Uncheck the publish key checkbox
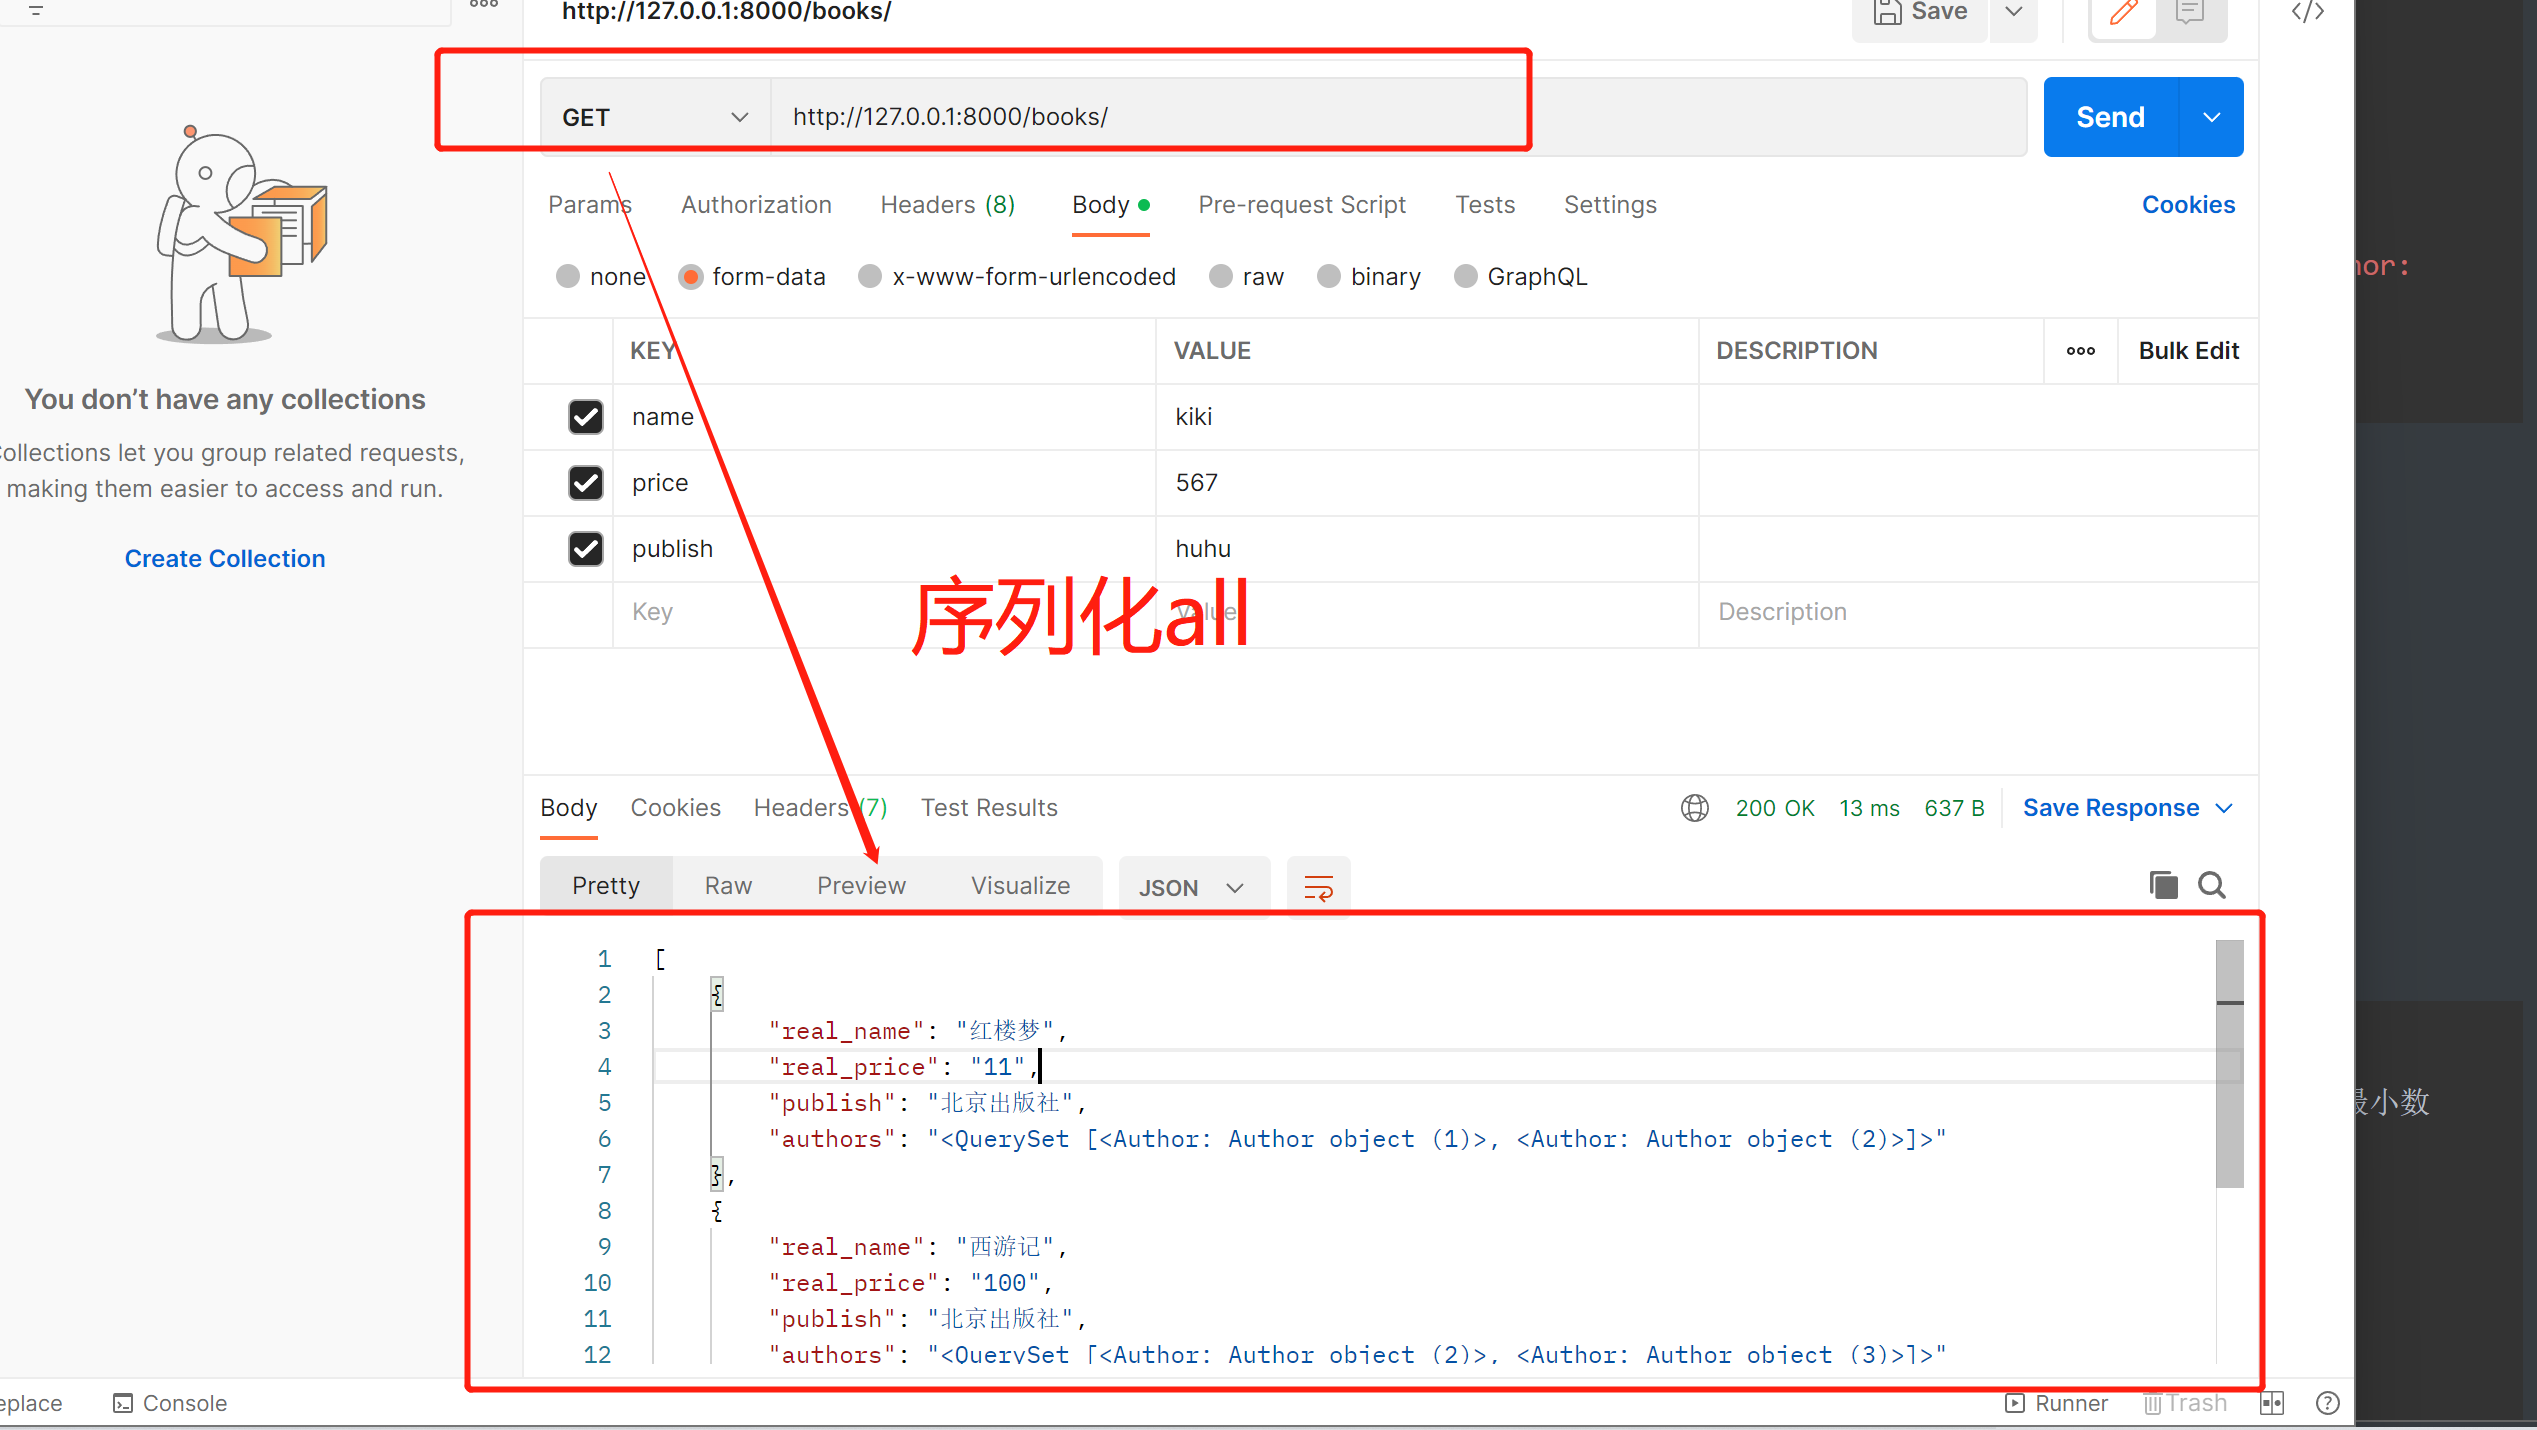Viewport: 2537px width, 1430px height. click(x=585, y=549)
